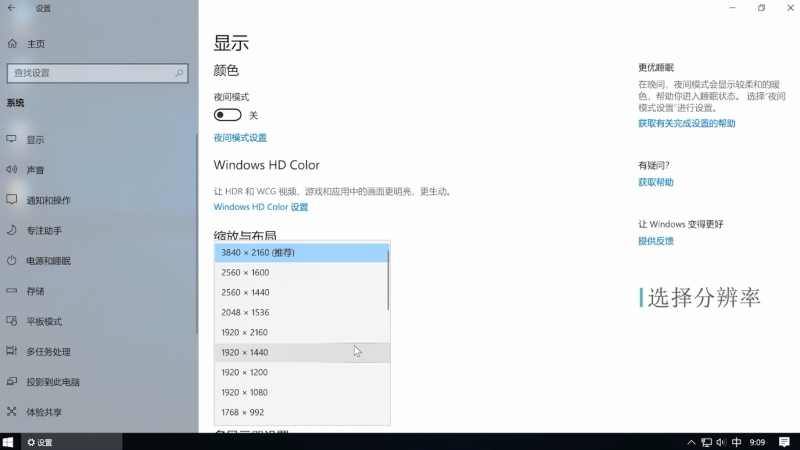Pick 1920 × 1200 resolution
Image resolution: width=800 pixels, height=450 pixels.
302,372
